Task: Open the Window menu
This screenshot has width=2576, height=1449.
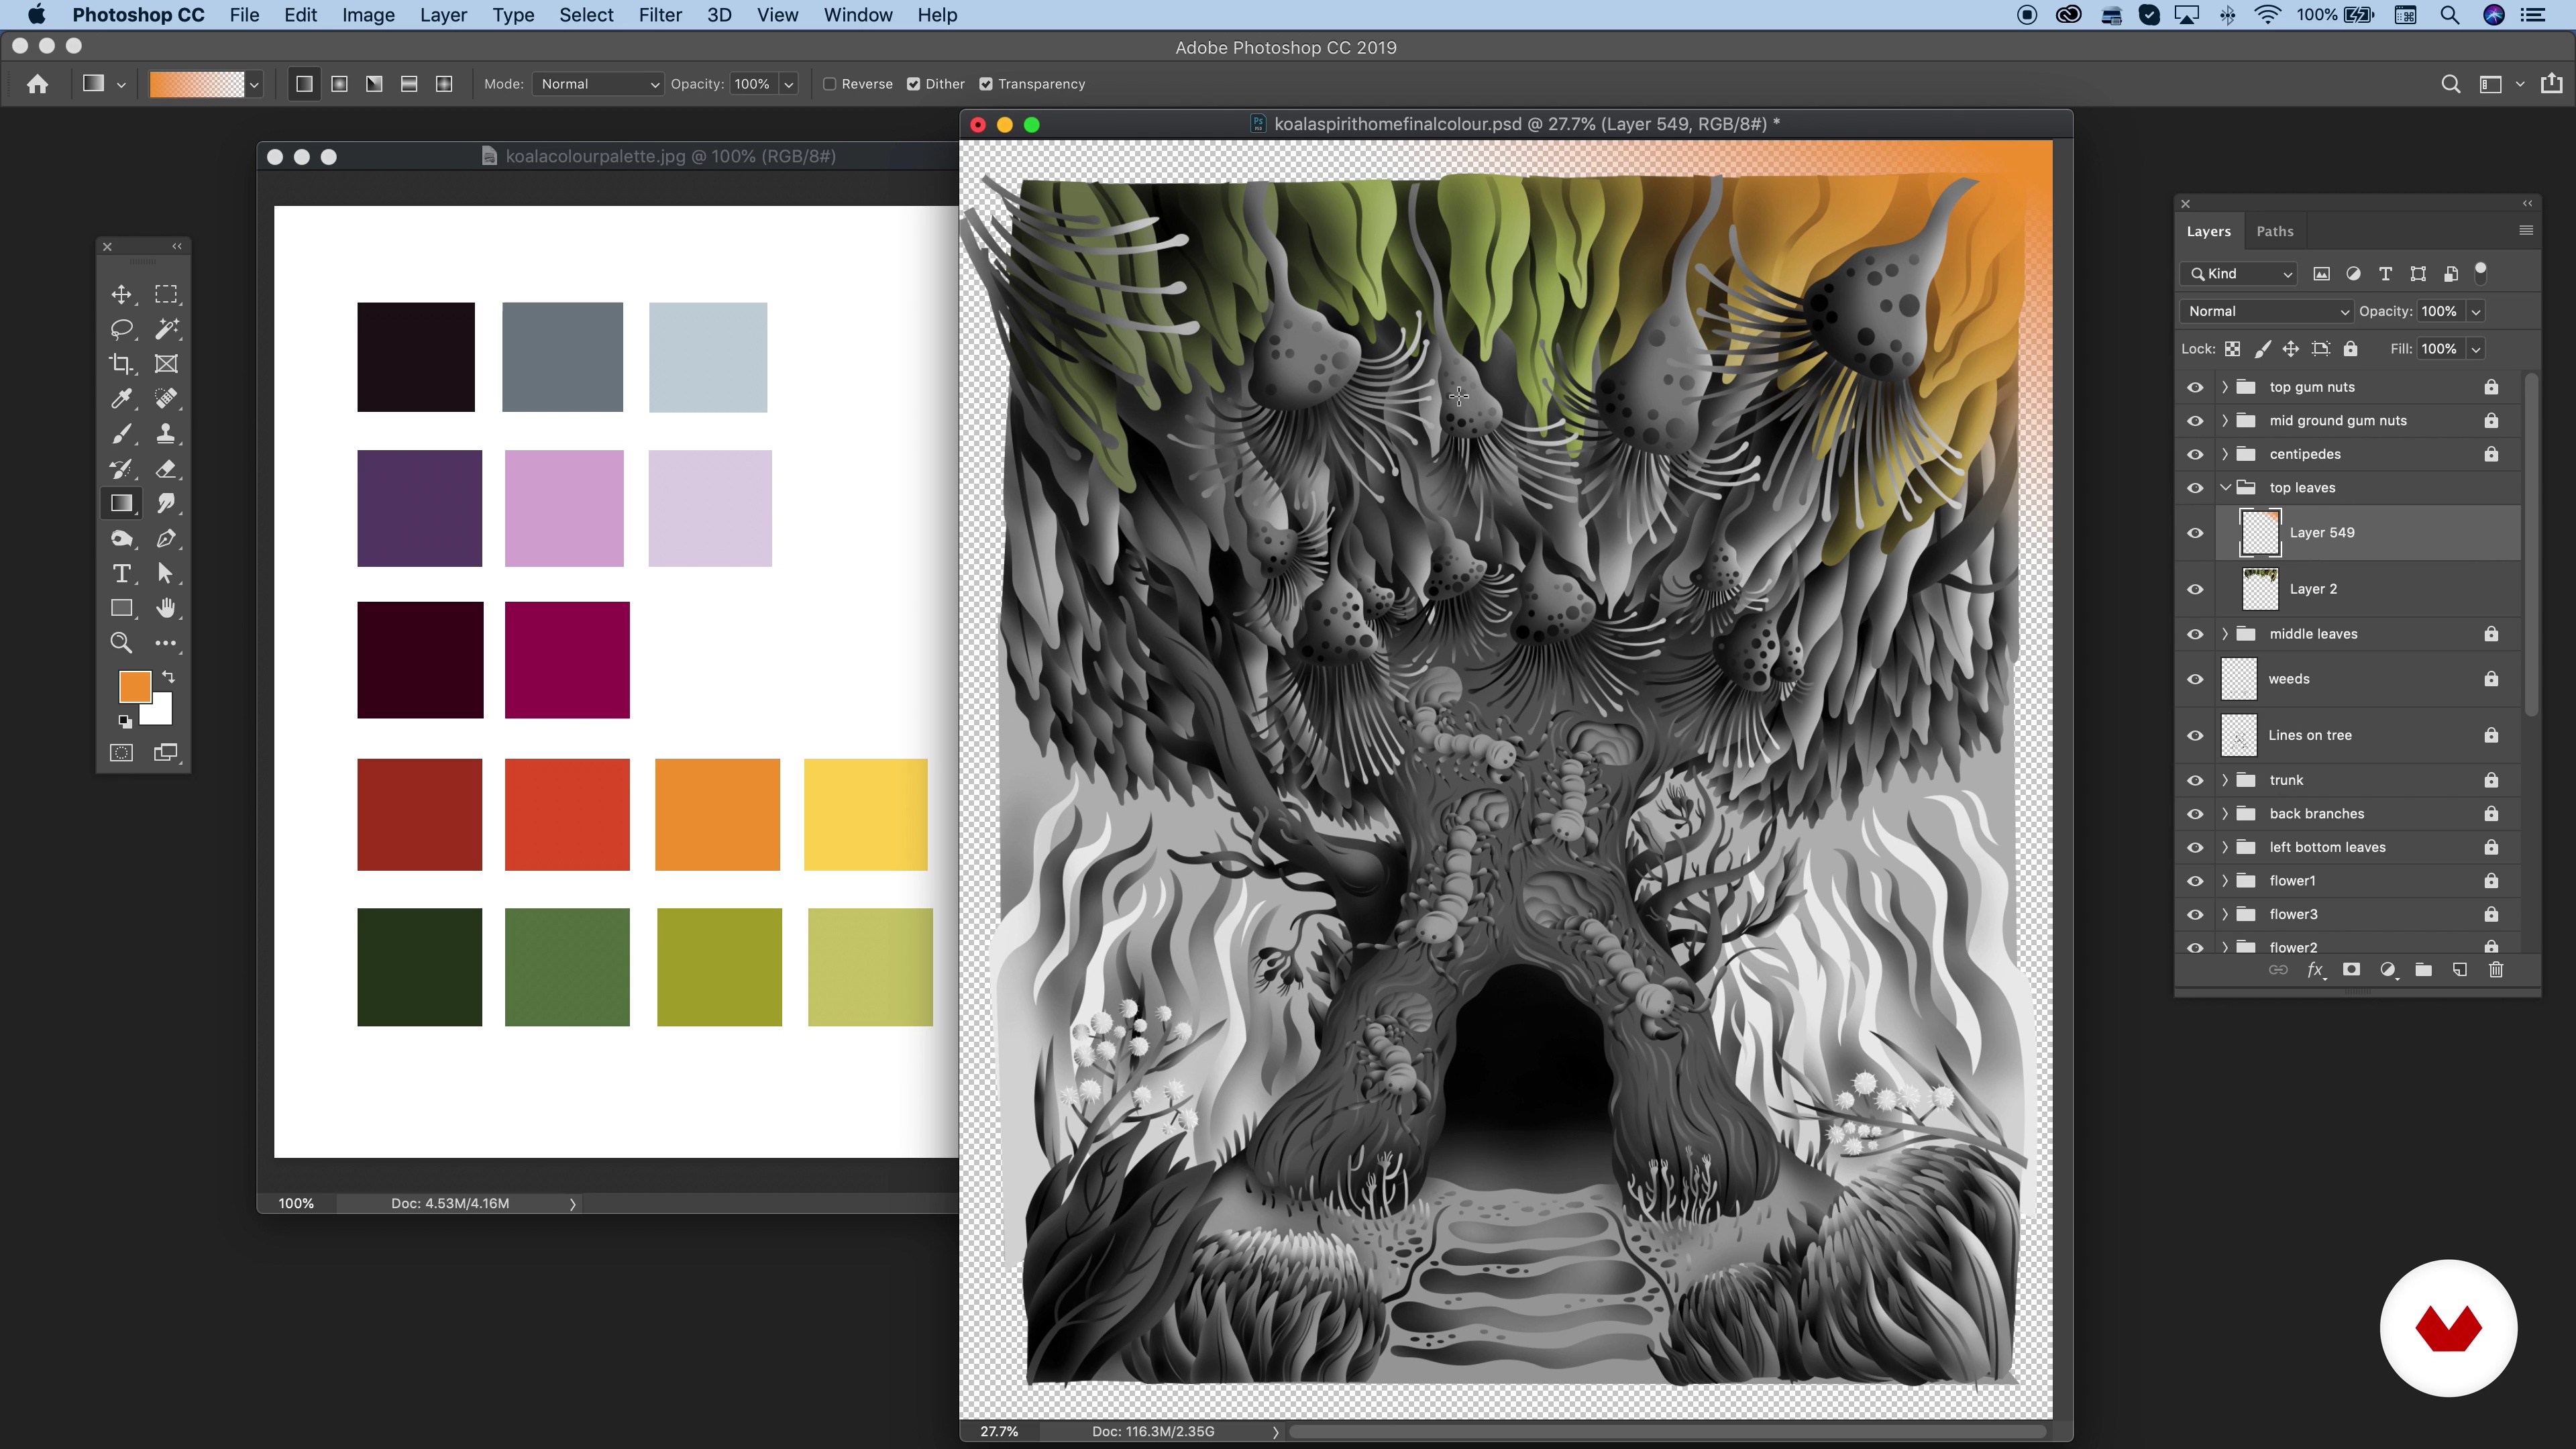Action: coord(858,15)
